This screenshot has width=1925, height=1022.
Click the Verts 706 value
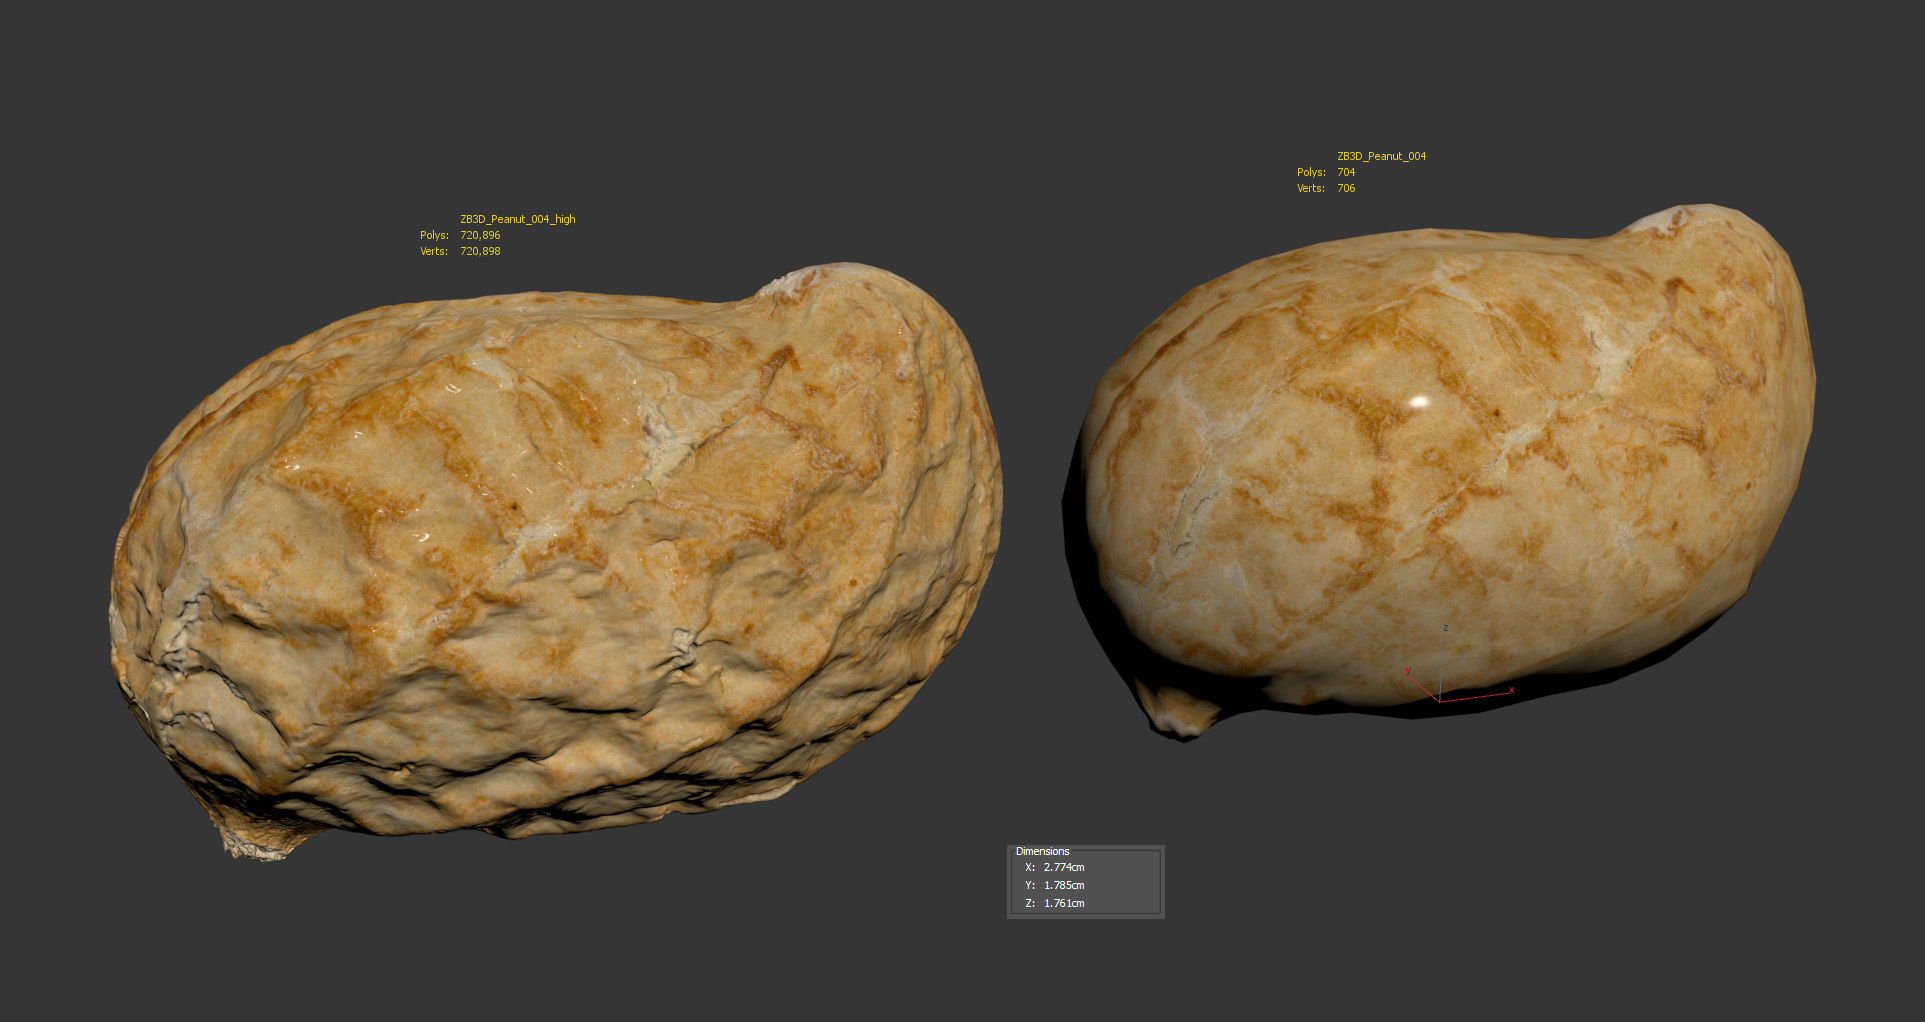[1346, 188]
